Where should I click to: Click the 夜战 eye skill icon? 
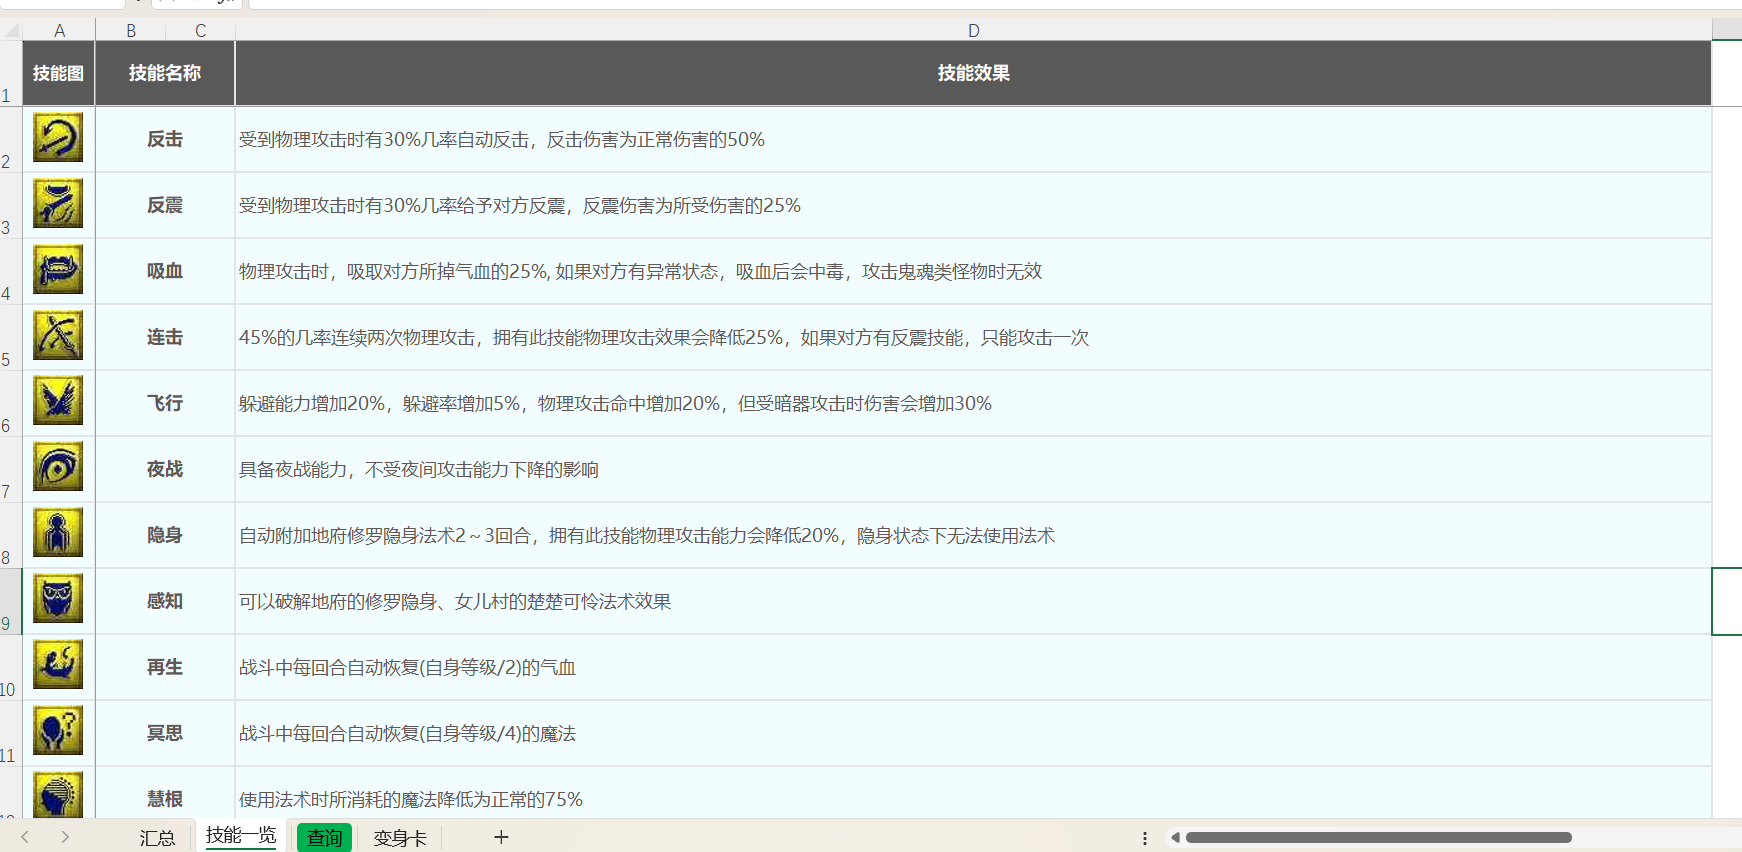pos(58,468)
